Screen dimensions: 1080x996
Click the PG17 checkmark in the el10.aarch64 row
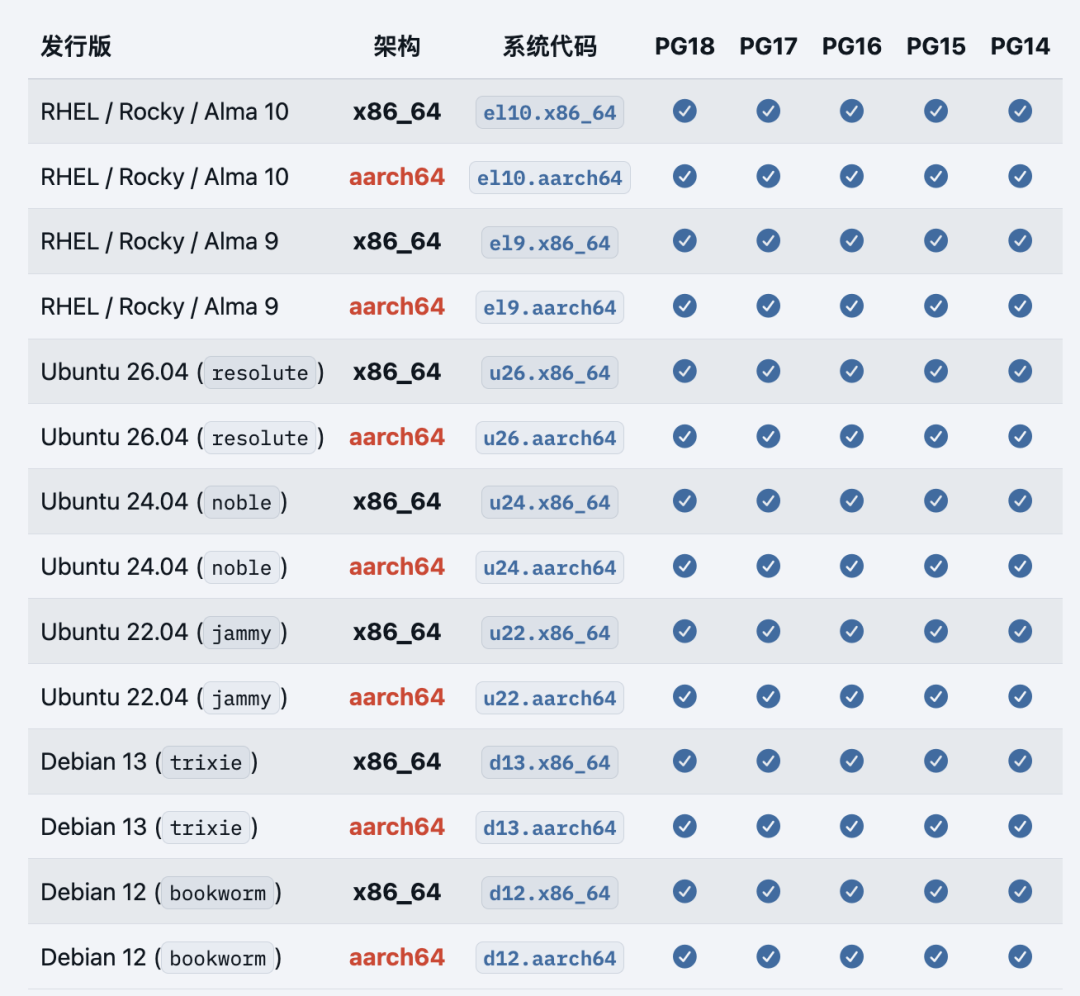coord(768,176)
